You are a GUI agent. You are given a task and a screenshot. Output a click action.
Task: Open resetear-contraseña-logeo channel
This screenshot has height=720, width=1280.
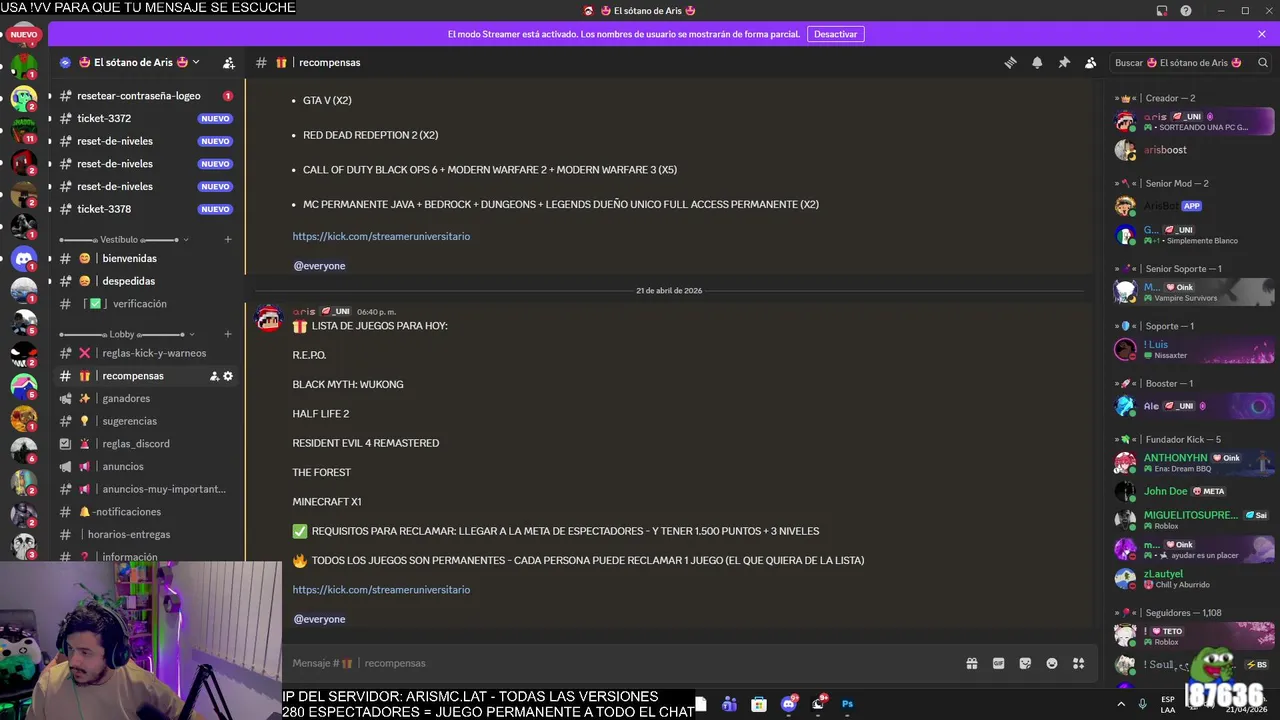pyautogui.click(x=146, y=96)
